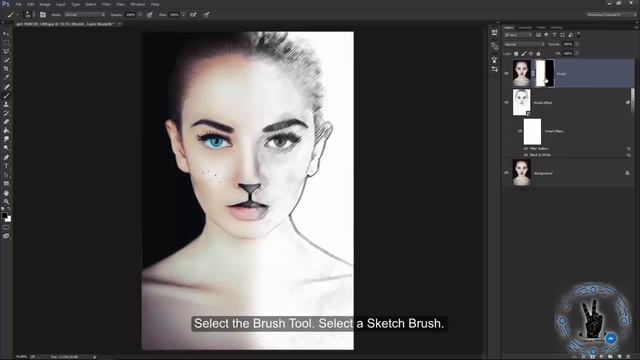Toggle airbrush build-up icon in options bar
The width and height of the screenshot is (640, 360).
click(x=193, y=15)
